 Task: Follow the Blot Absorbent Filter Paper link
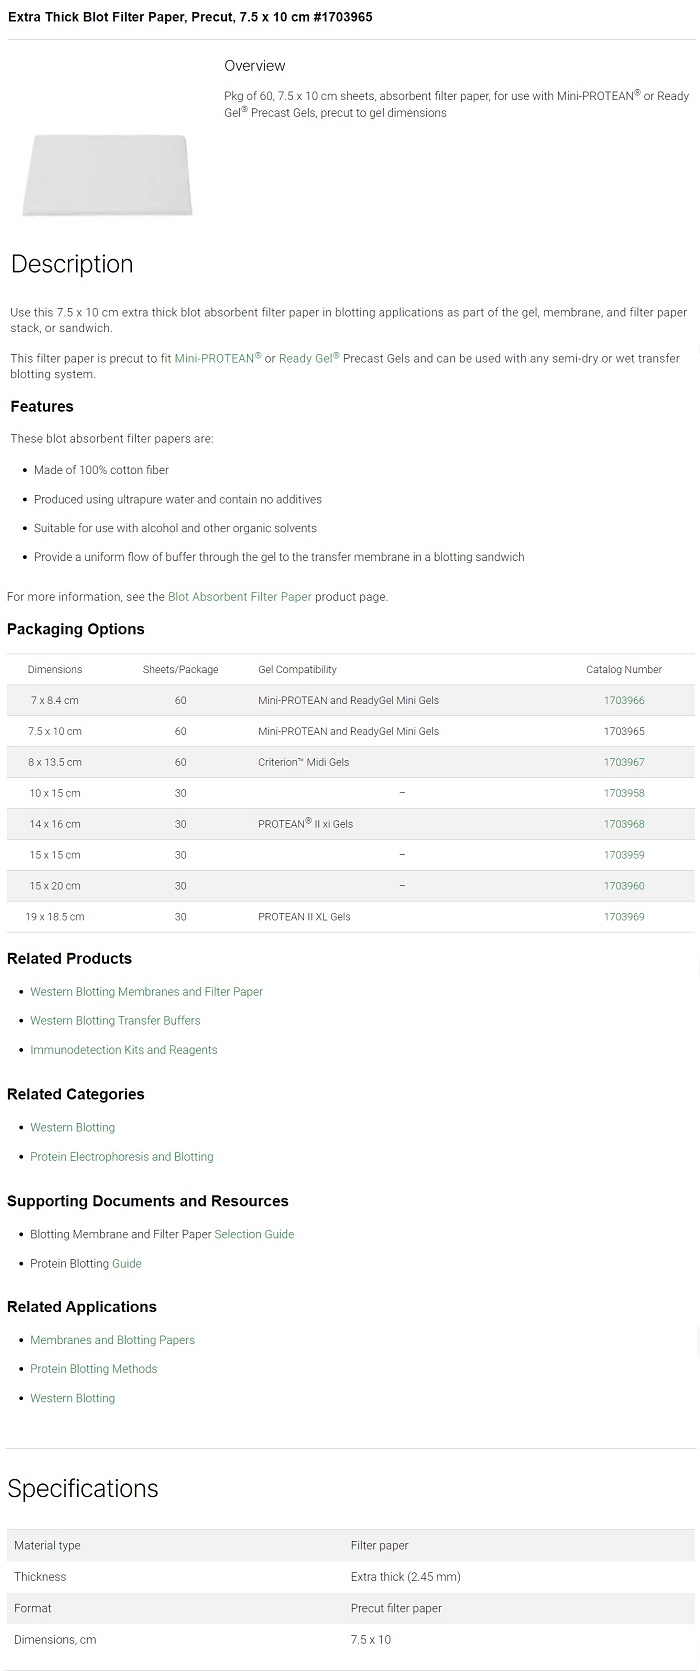point(239,597)
